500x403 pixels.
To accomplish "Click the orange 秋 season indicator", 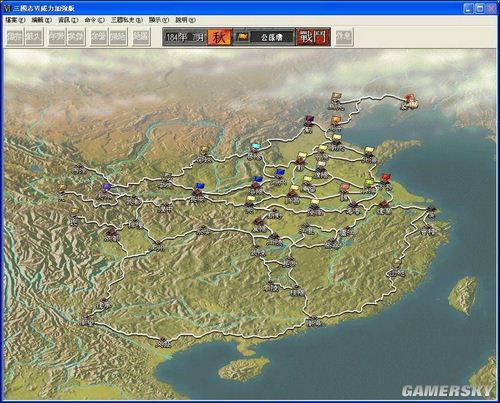I will (219, 37).
